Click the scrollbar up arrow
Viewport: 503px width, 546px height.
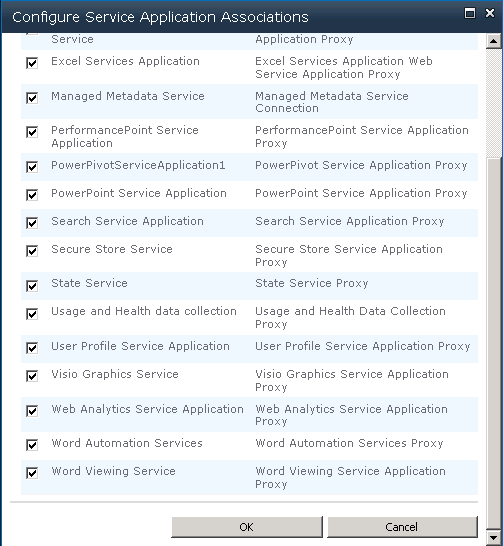pyautogui.click(x=494, y=41)
